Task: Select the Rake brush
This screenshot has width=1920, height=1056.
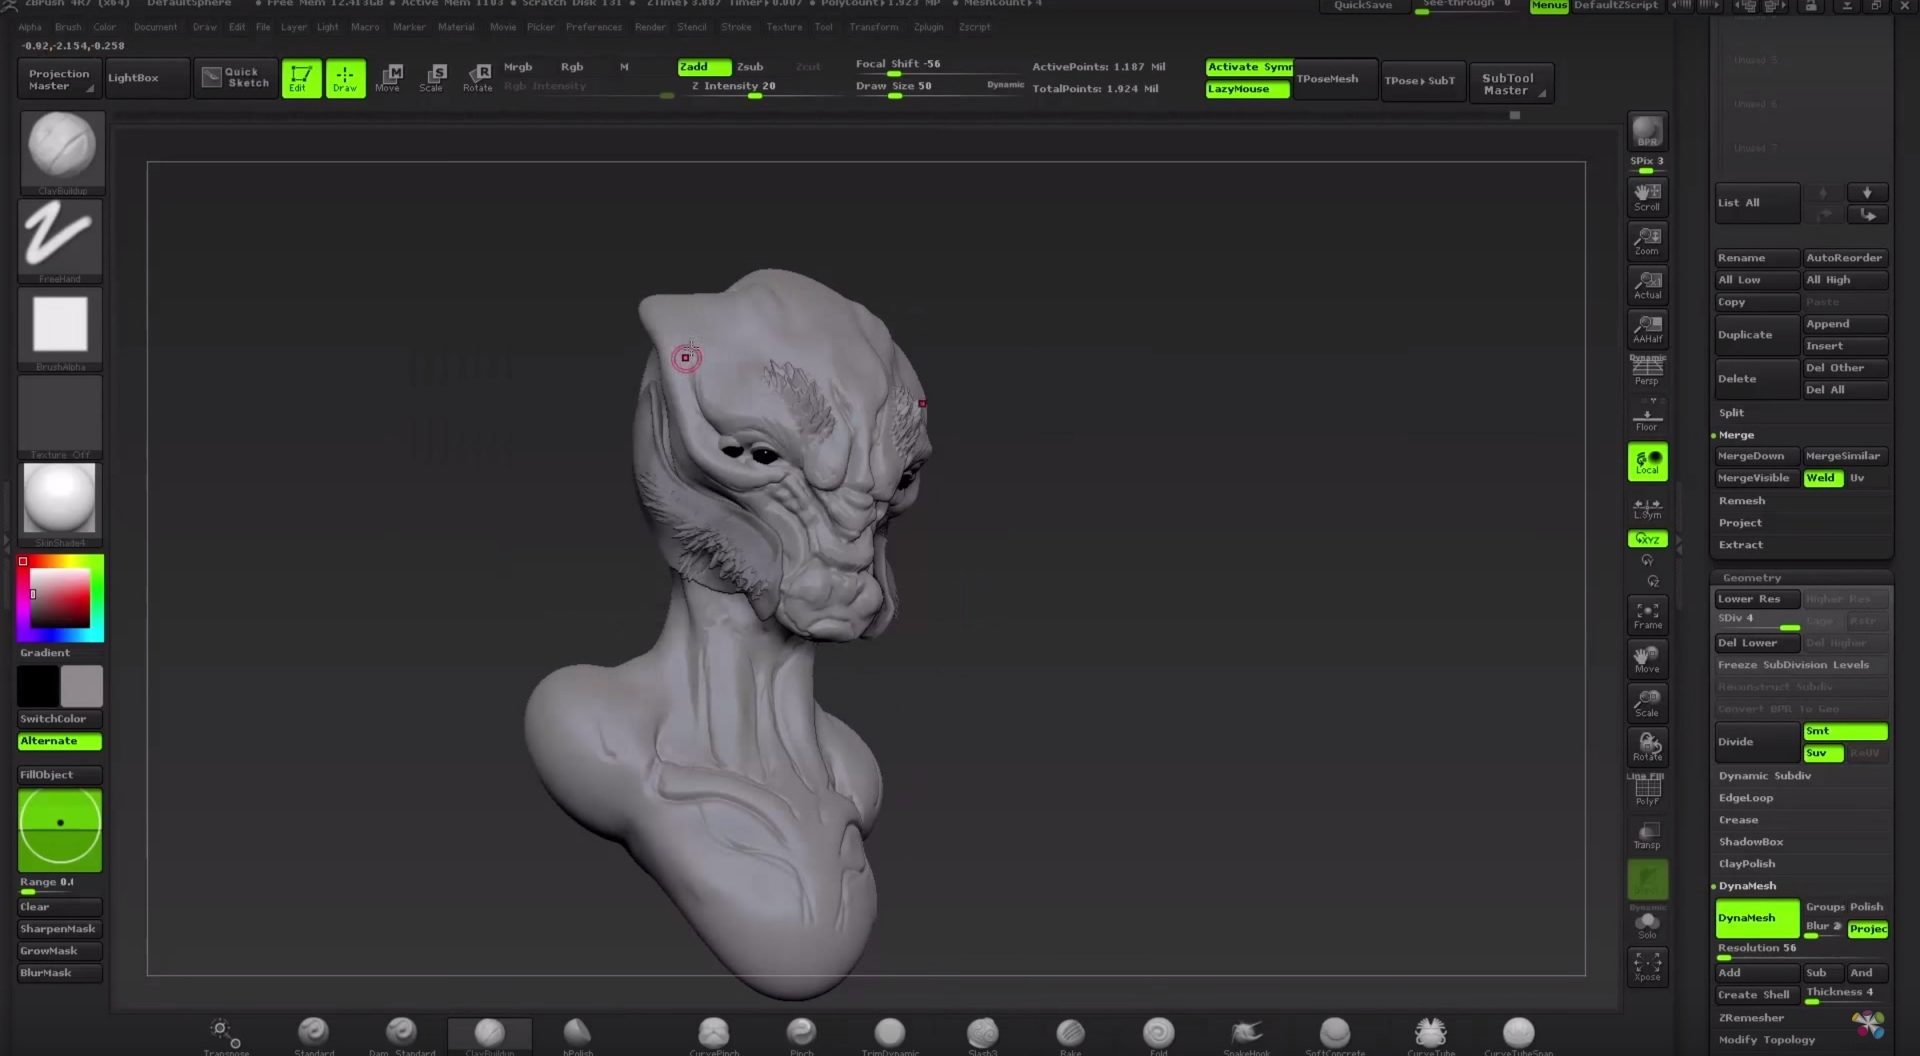Action: [1070, 1035]
